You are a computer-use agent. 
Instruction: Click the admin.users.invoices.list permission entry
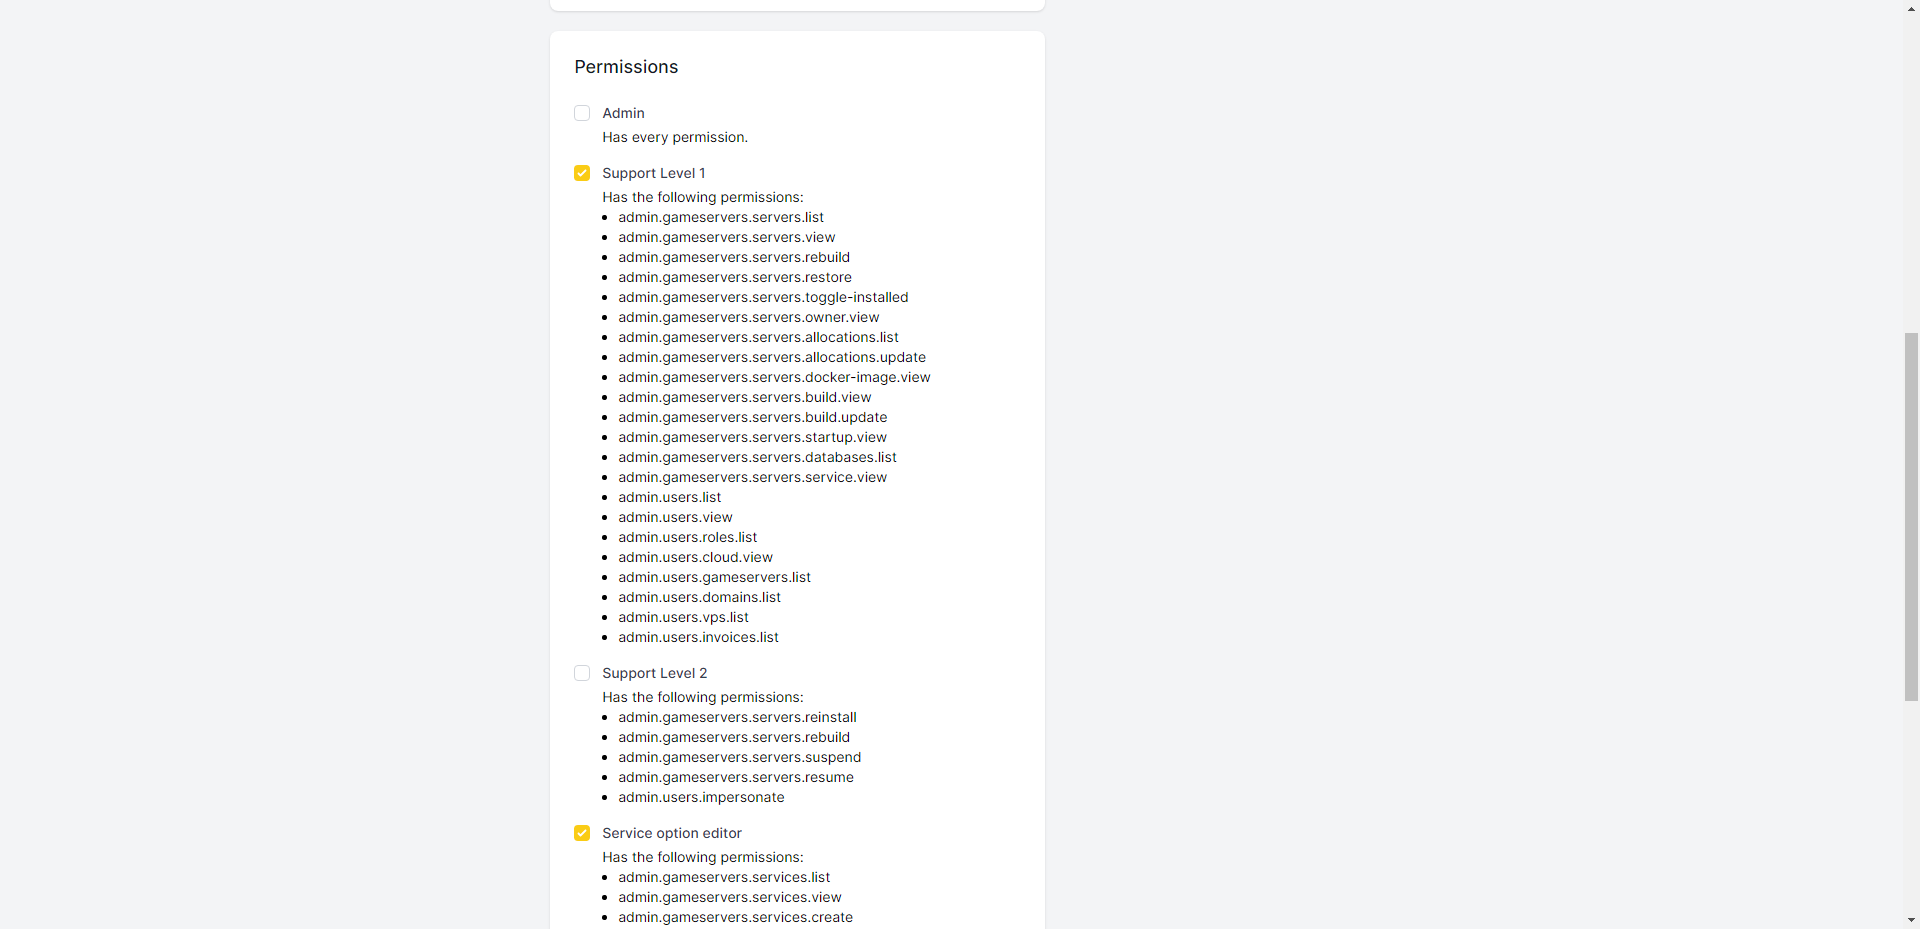pos(698,637)
